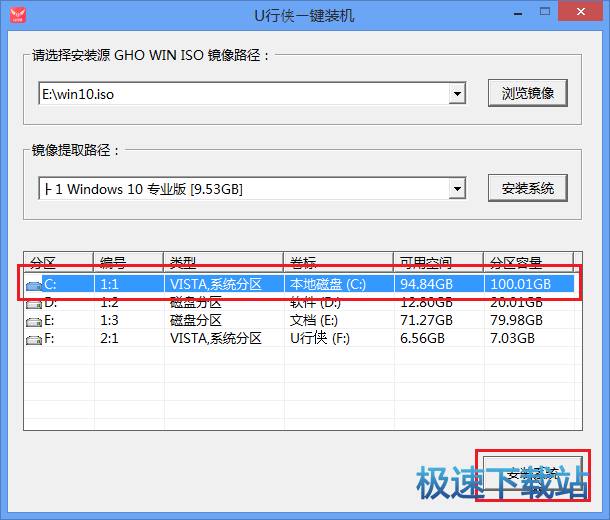
Task: Sort by the 卷标 column header
Action: pos(338,263)
